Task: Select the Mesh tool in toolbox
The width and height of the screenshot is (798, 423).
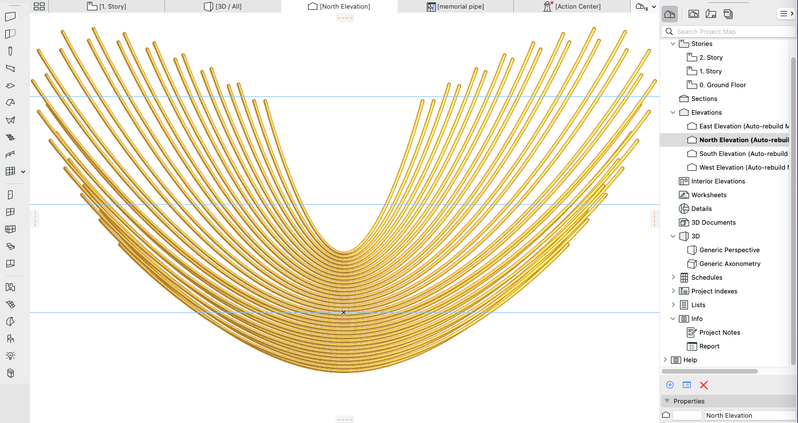Action: point(10,304)
